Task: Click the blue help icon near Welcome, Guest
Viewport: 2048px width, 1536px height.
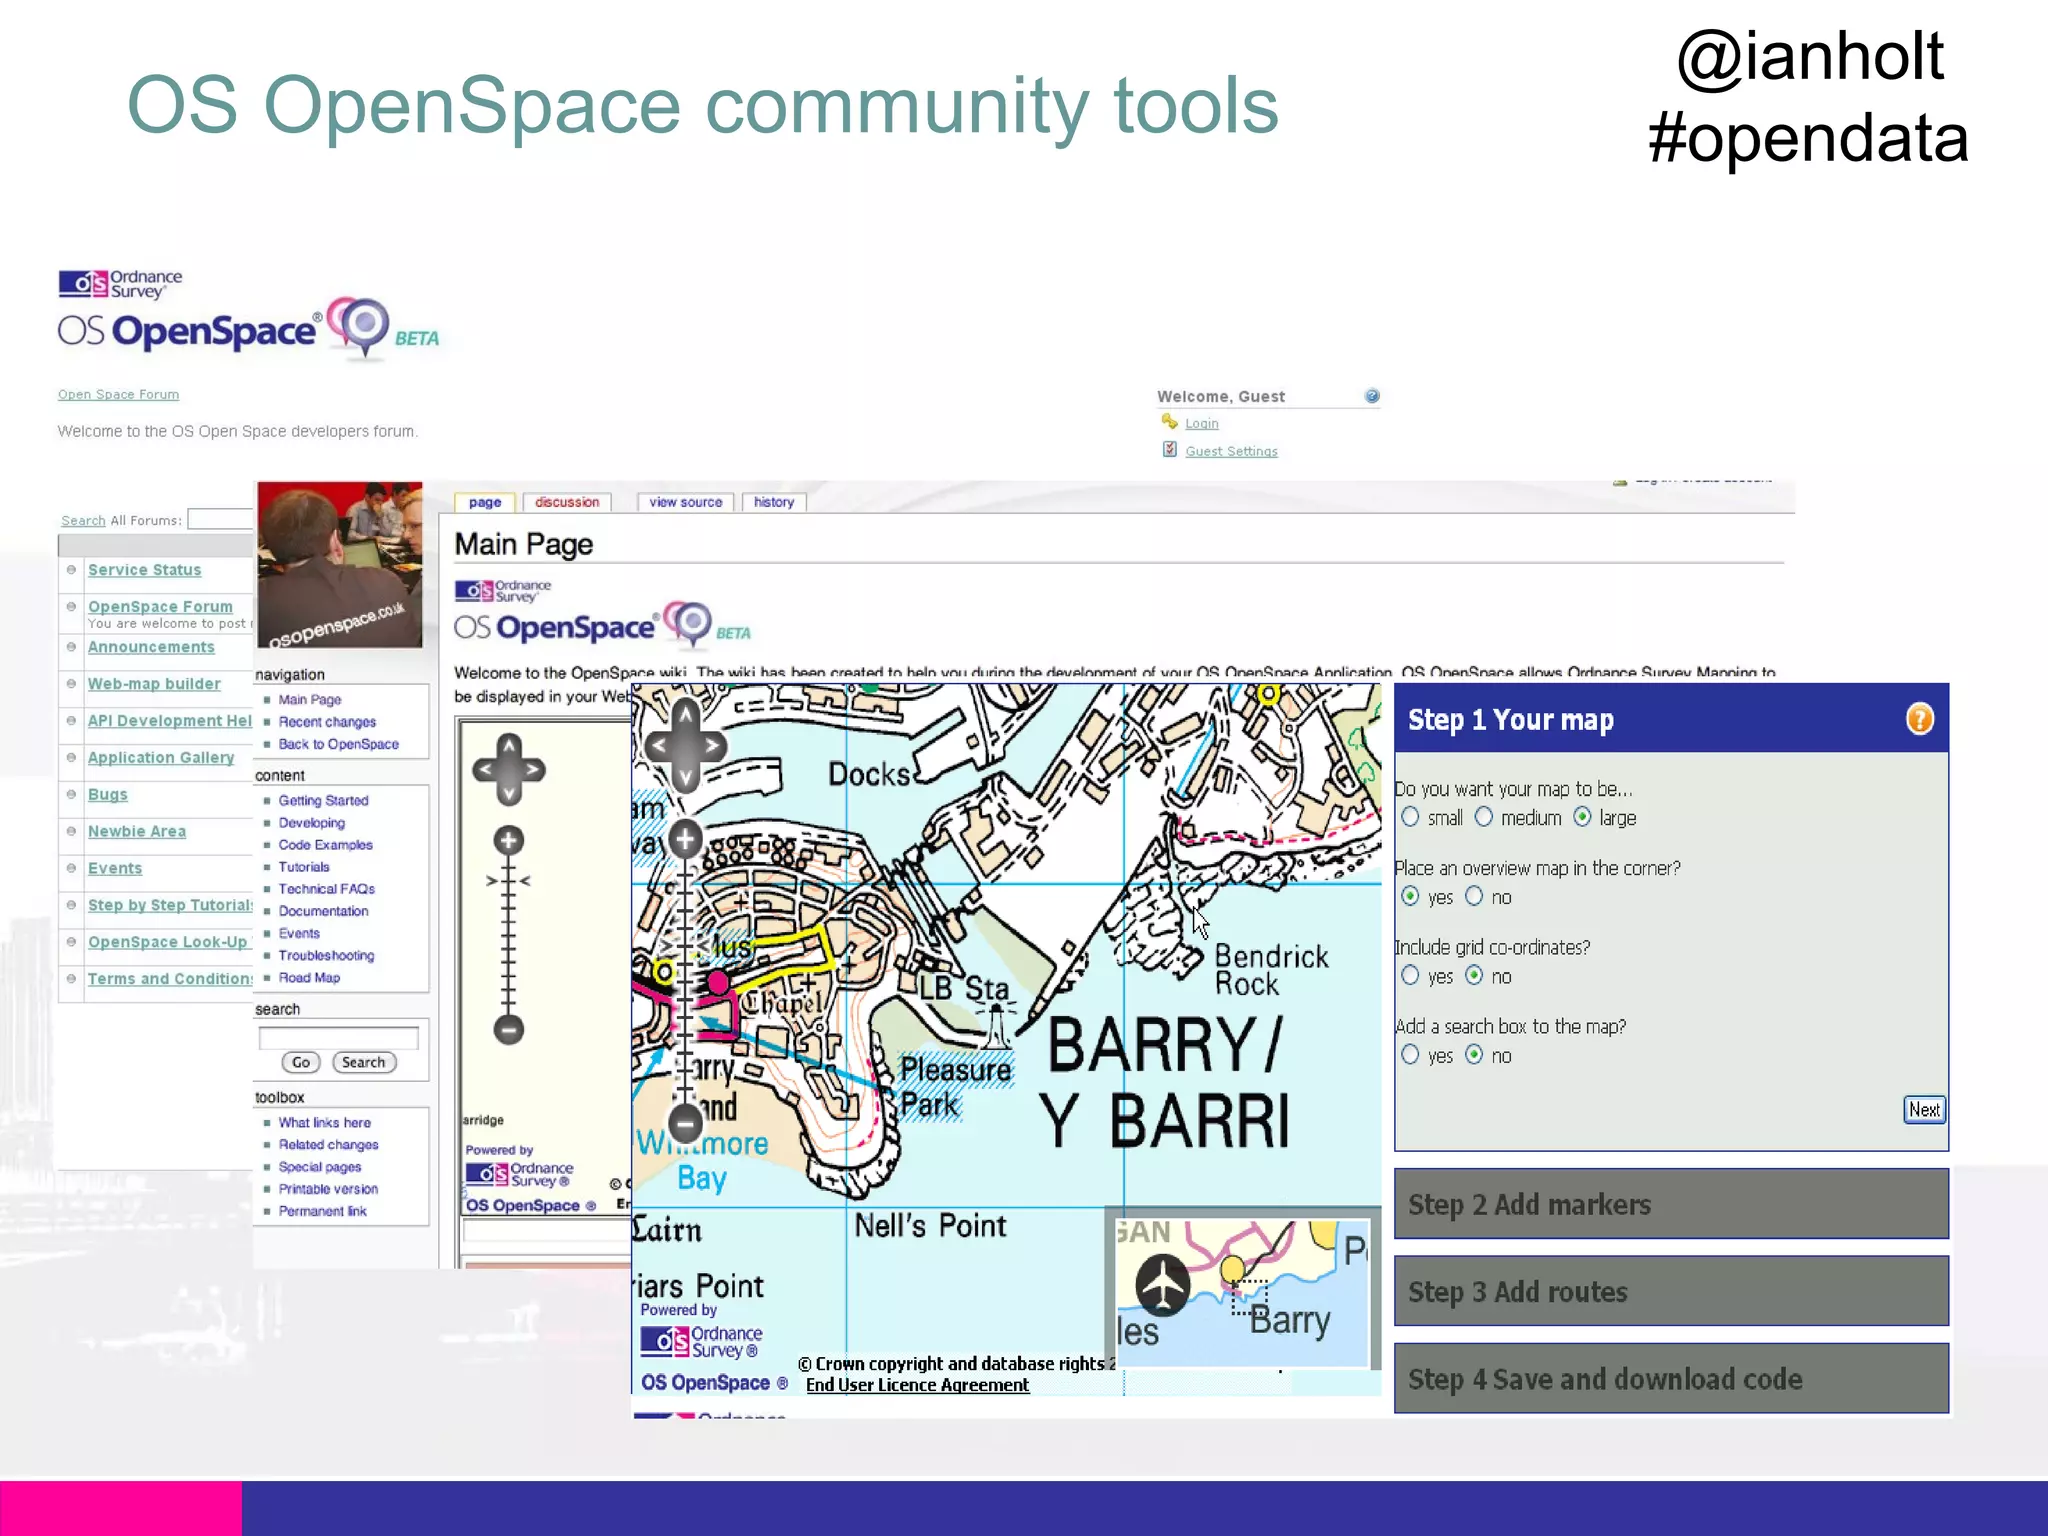Action: click(1372, 396)
